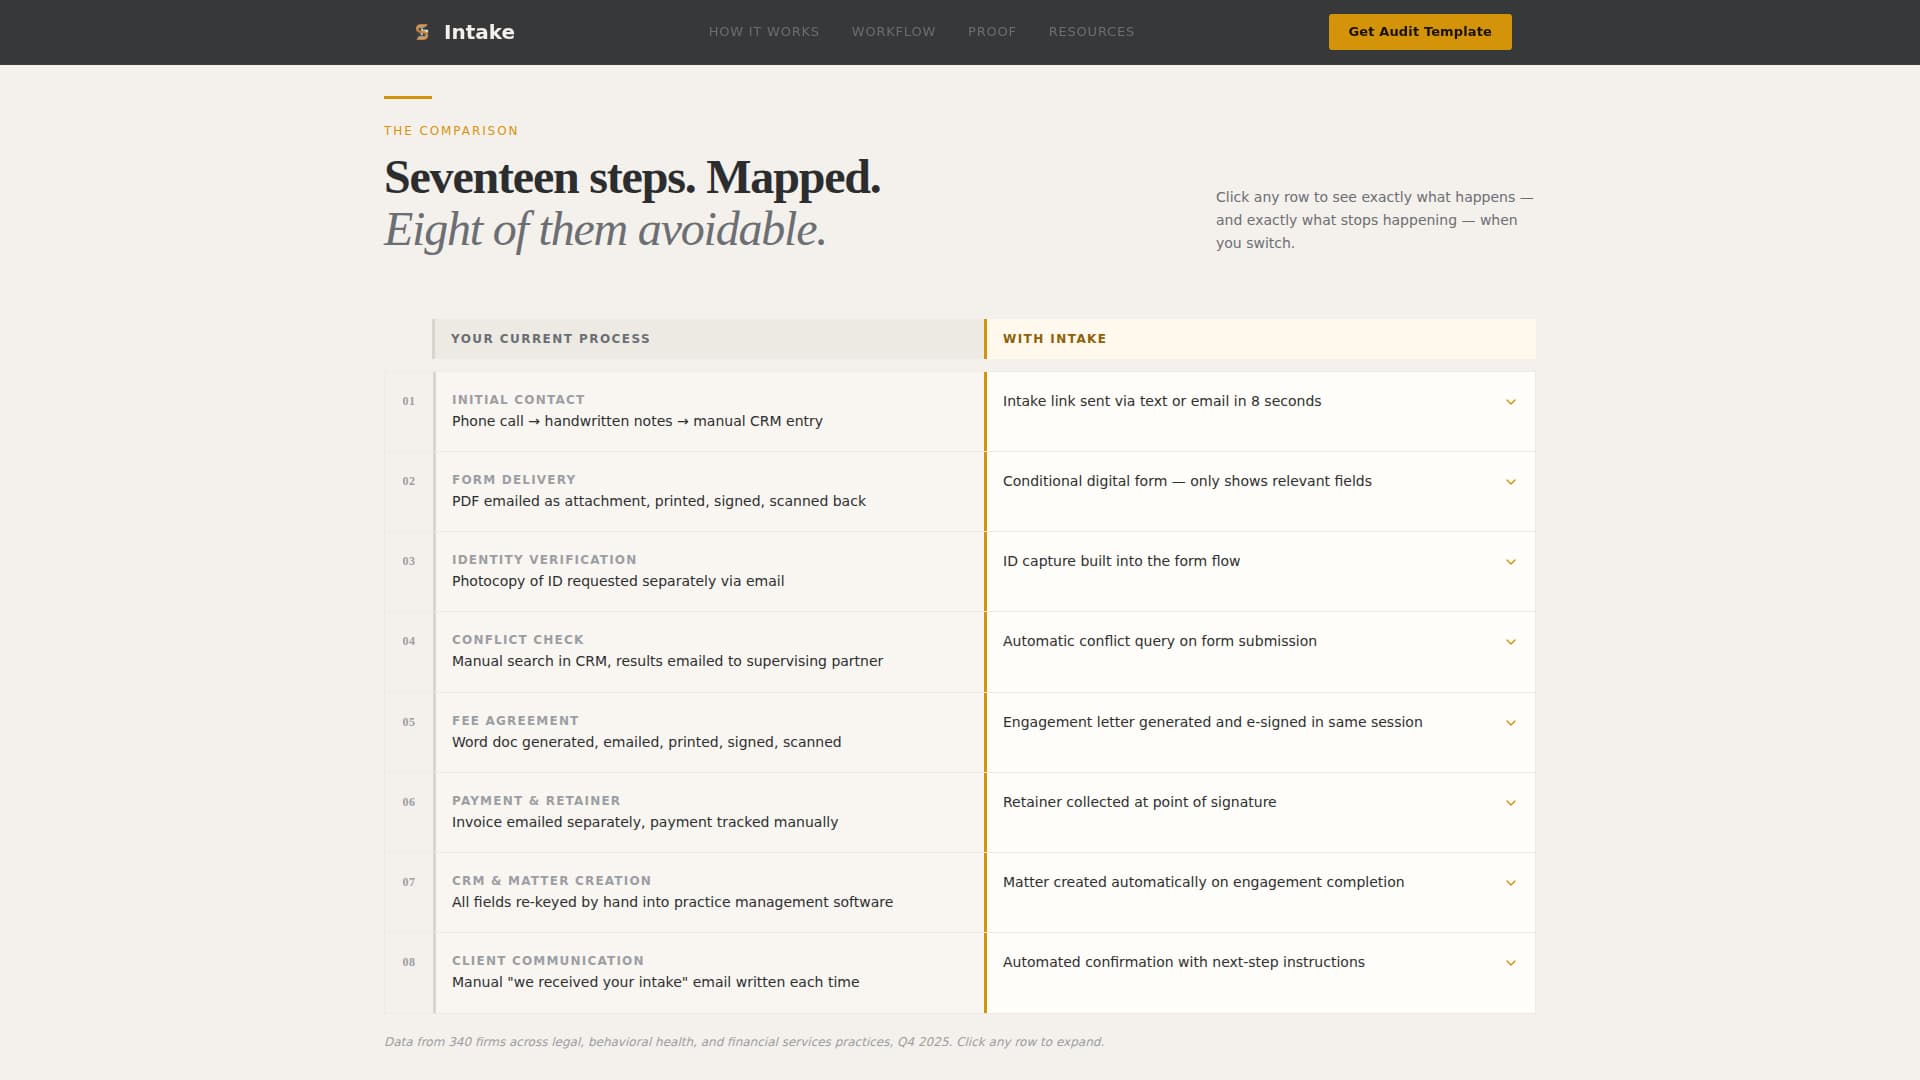Click the chevron on the Identity Verification row
The width and height of the screenshot is (1920, 1080).
(x=1510, y=562)
